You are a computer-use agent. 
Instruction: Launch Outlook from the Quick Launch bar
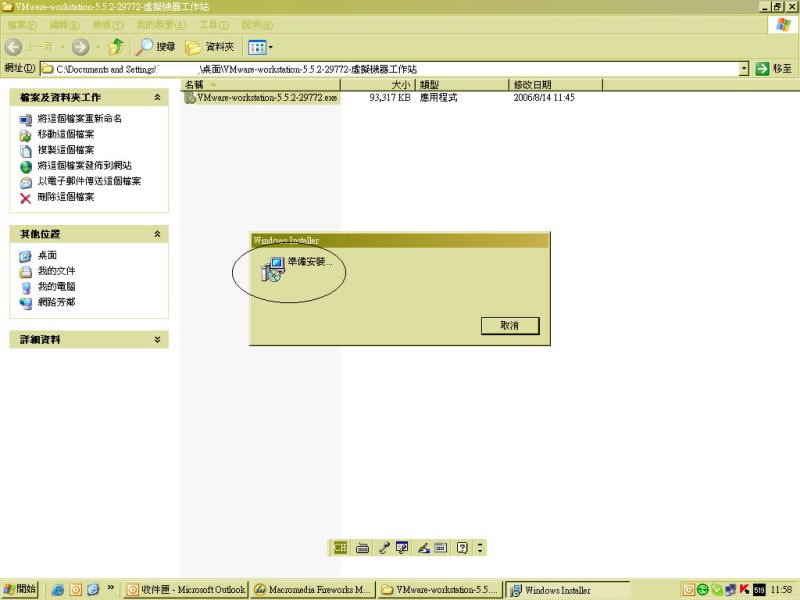pyautogui.click(x=76, y=590)
